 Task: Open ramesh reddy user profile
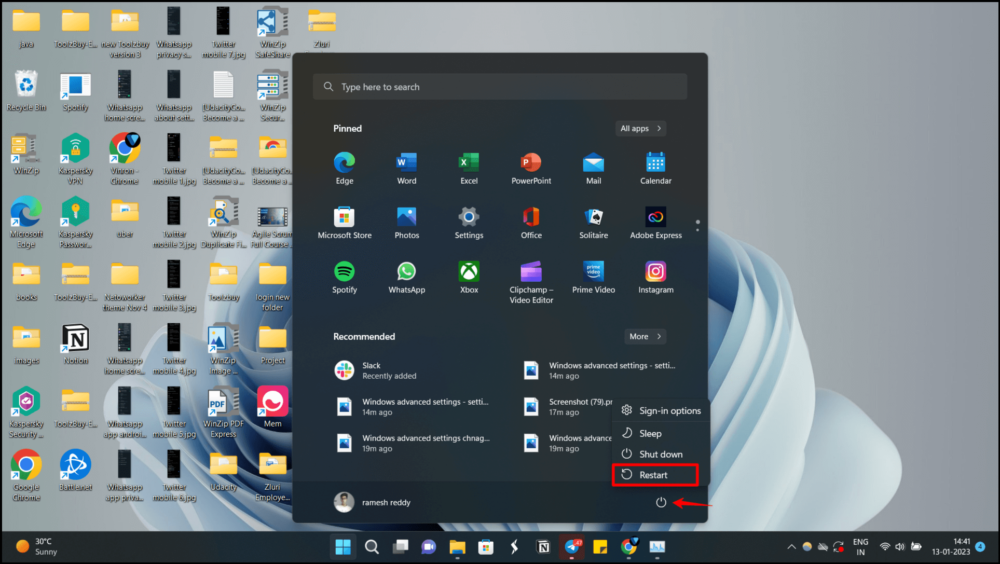point(372,503)
